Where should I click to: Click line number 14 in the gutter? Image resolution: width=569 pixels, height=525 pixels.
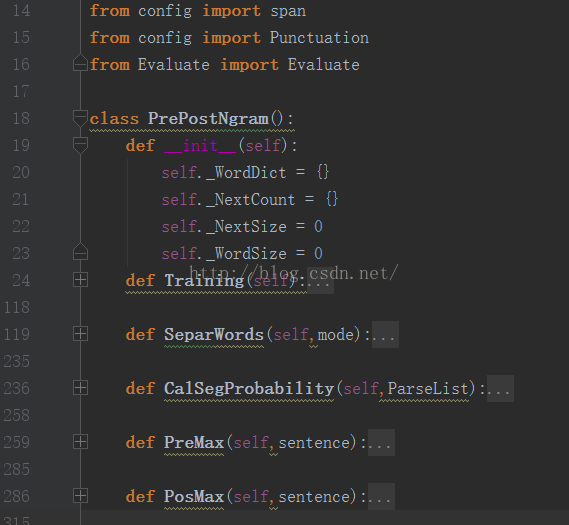(21, 11)
